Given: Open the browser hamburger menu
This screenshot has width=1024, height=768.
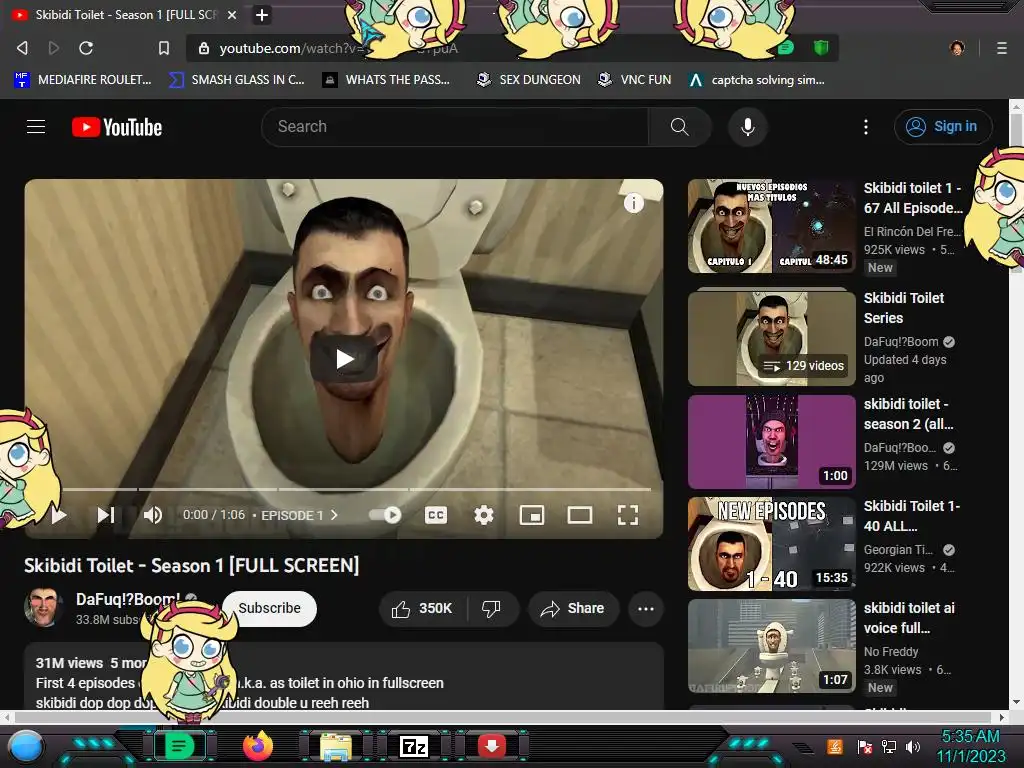Looking at the screenshot, I should pyautogui.click(x=1002, y=48).
